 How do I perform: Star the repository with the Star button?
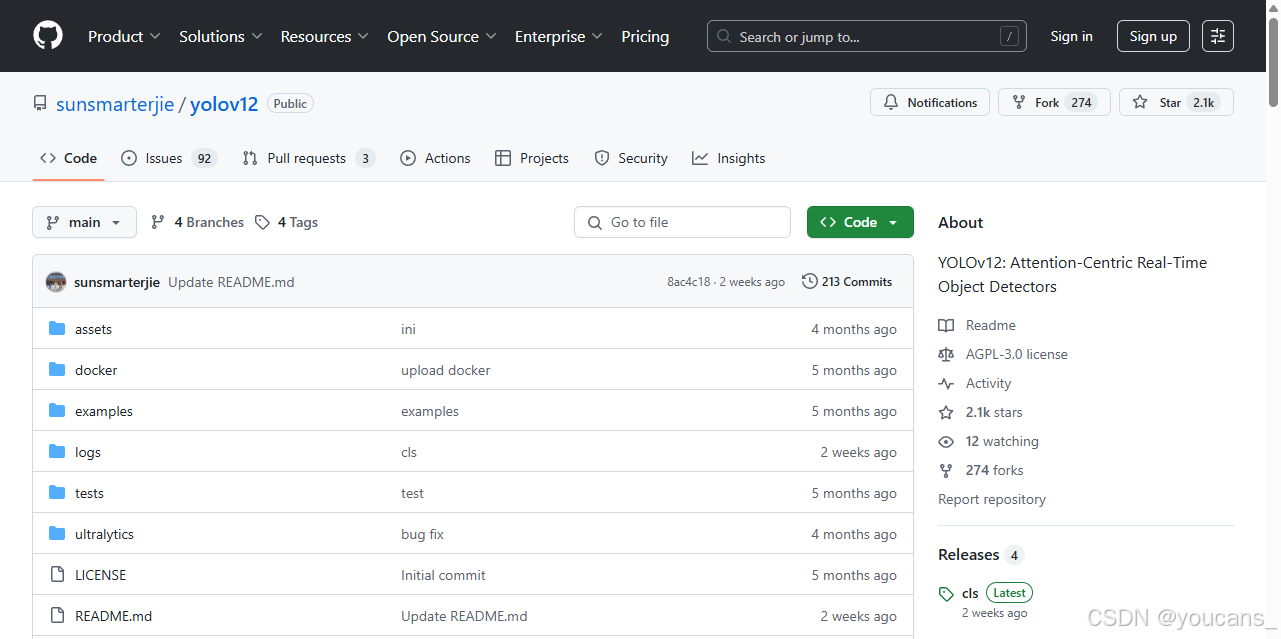1176,102
